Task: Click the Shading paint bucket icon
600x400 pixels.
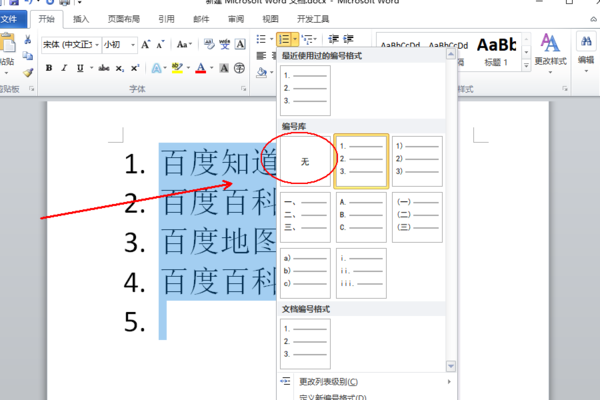Action: tap(262, 72)
